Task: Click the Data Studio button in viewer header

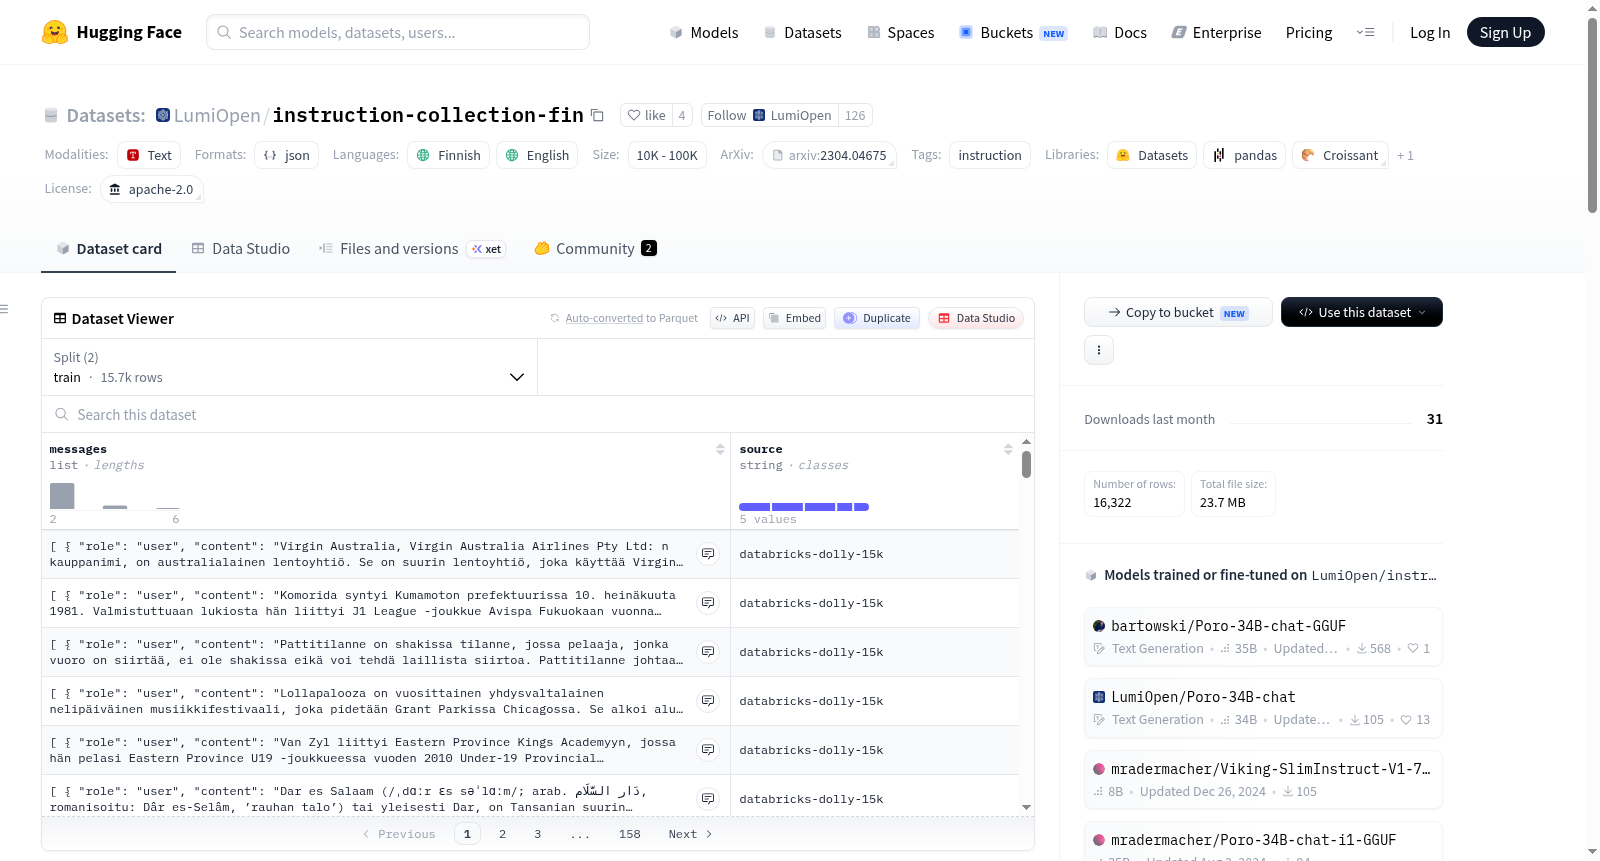Action: 976,318
